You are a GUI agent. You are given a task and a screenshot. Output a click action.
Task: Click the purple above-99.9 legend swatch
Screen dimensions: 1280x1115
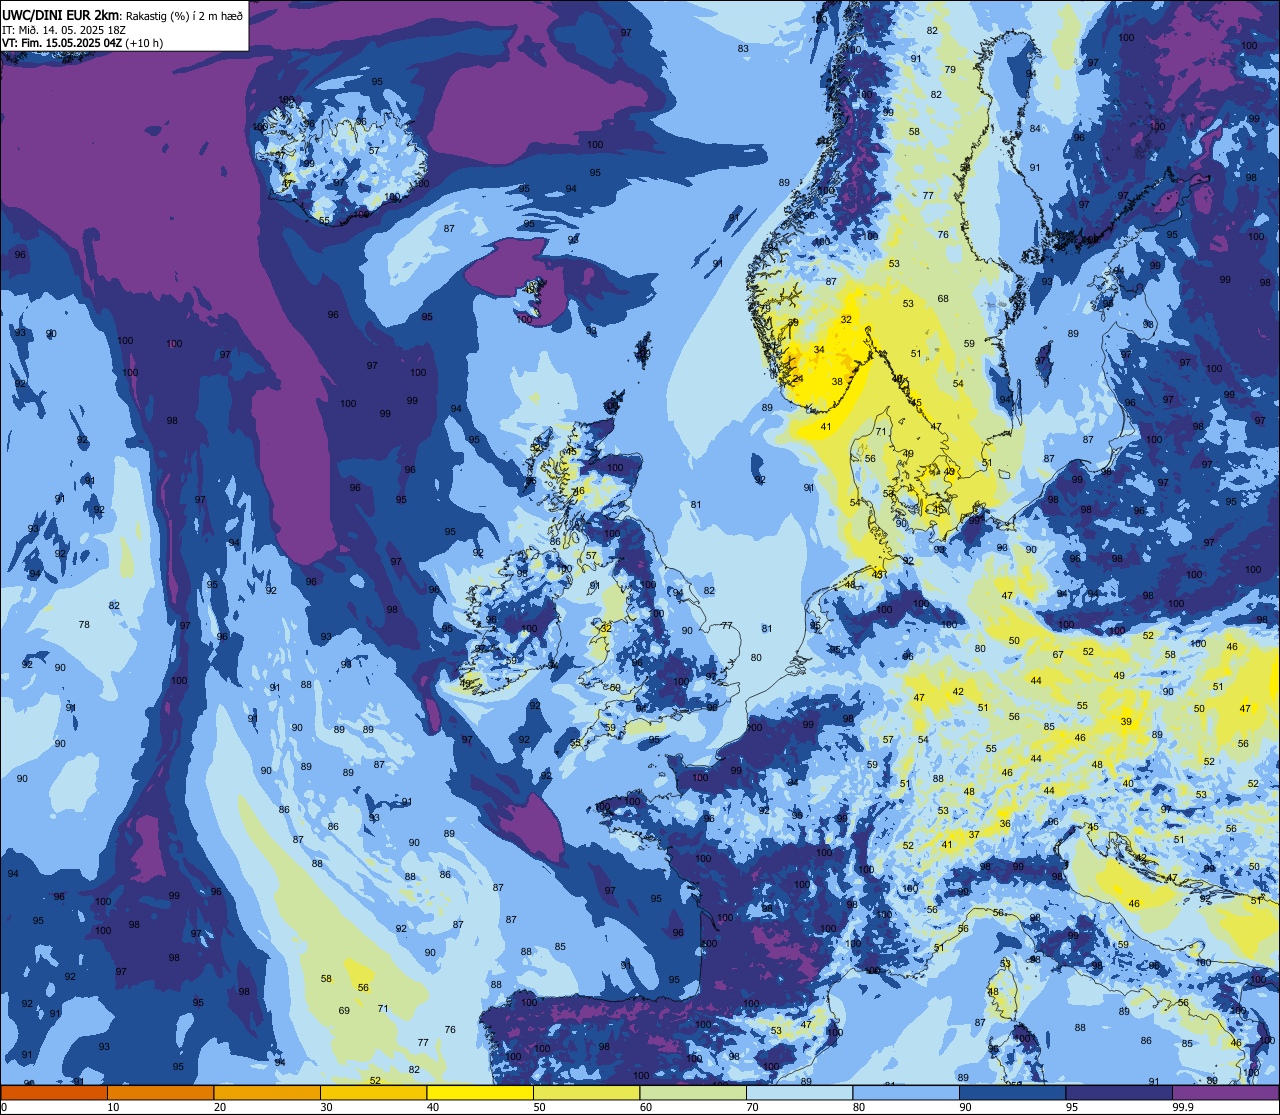tap(1225, 1092)
